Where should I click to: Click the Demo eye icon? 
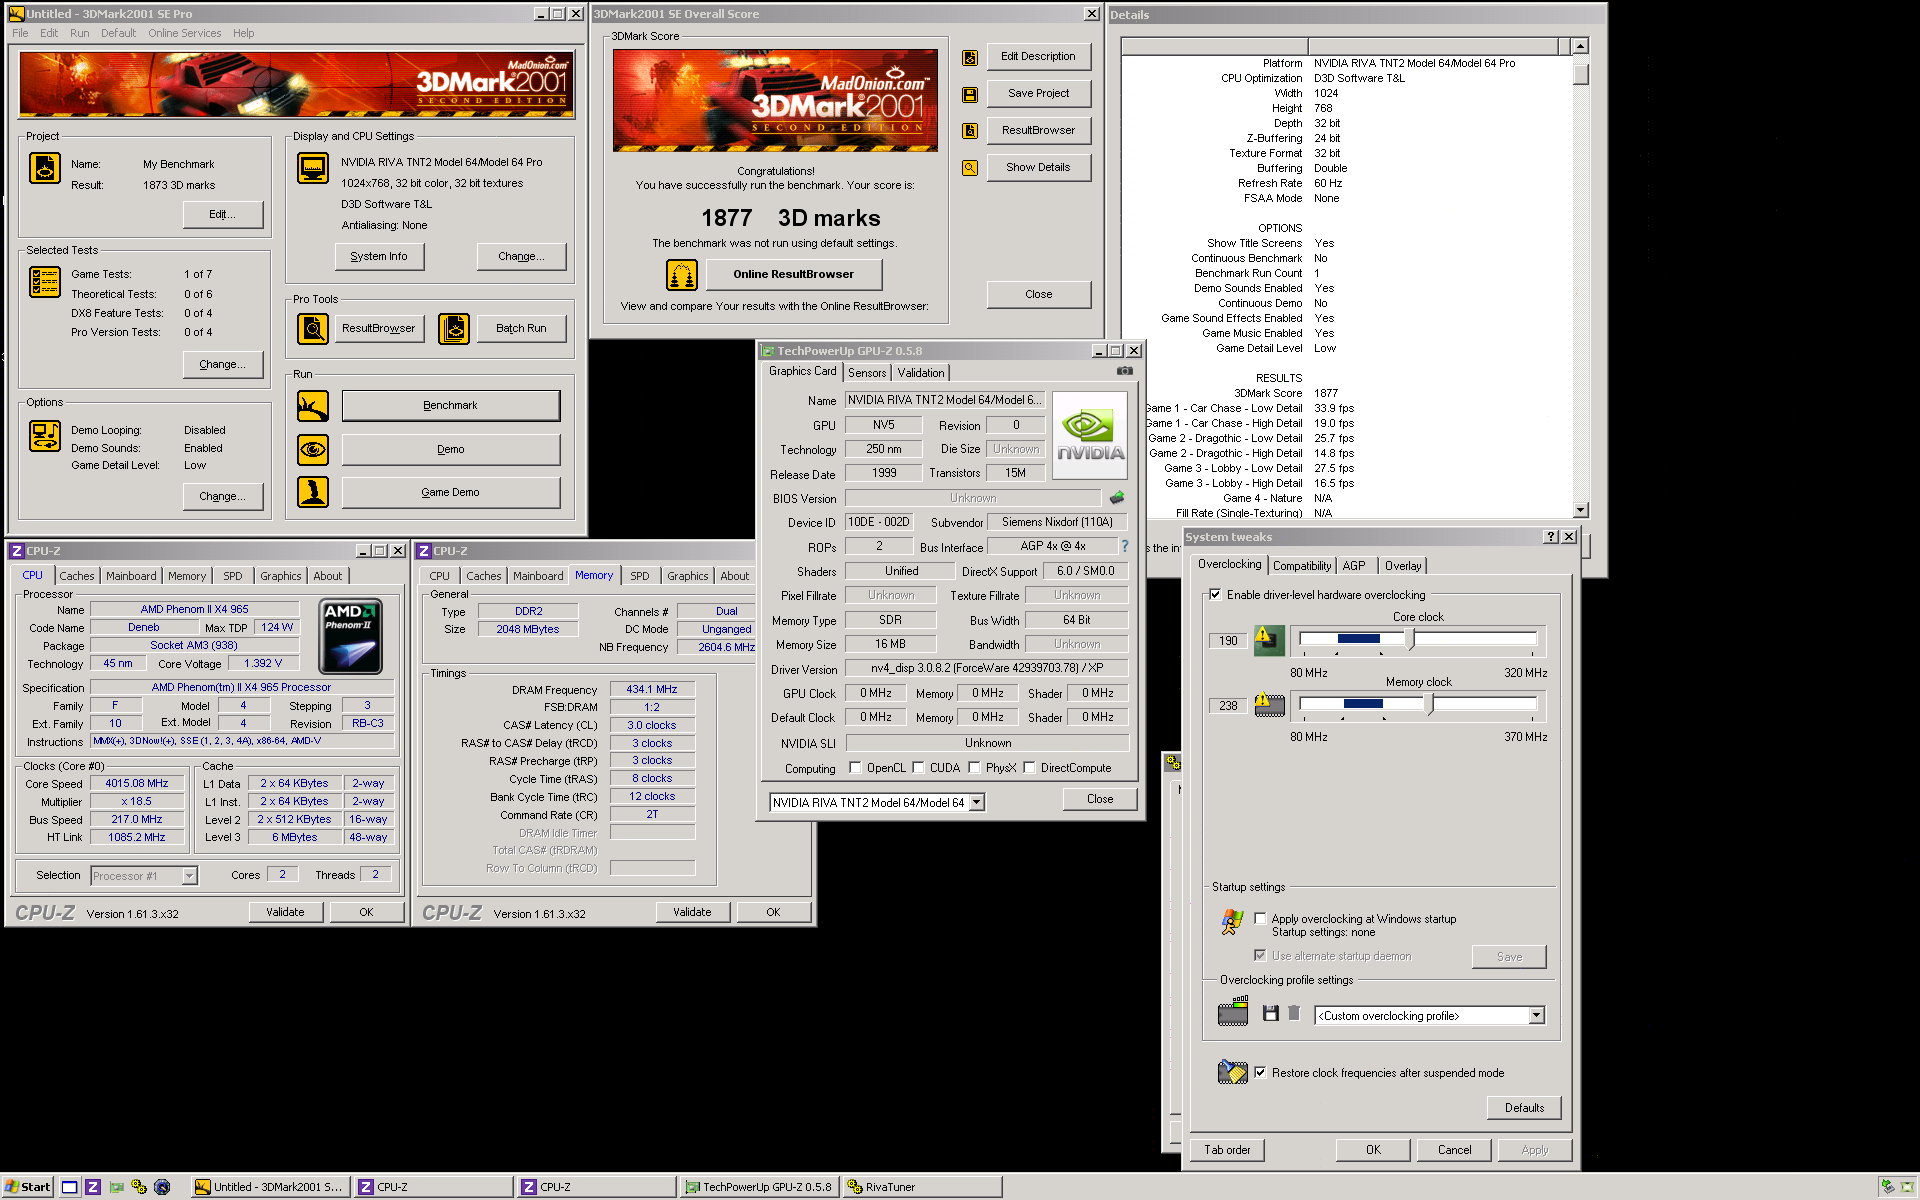313,450
